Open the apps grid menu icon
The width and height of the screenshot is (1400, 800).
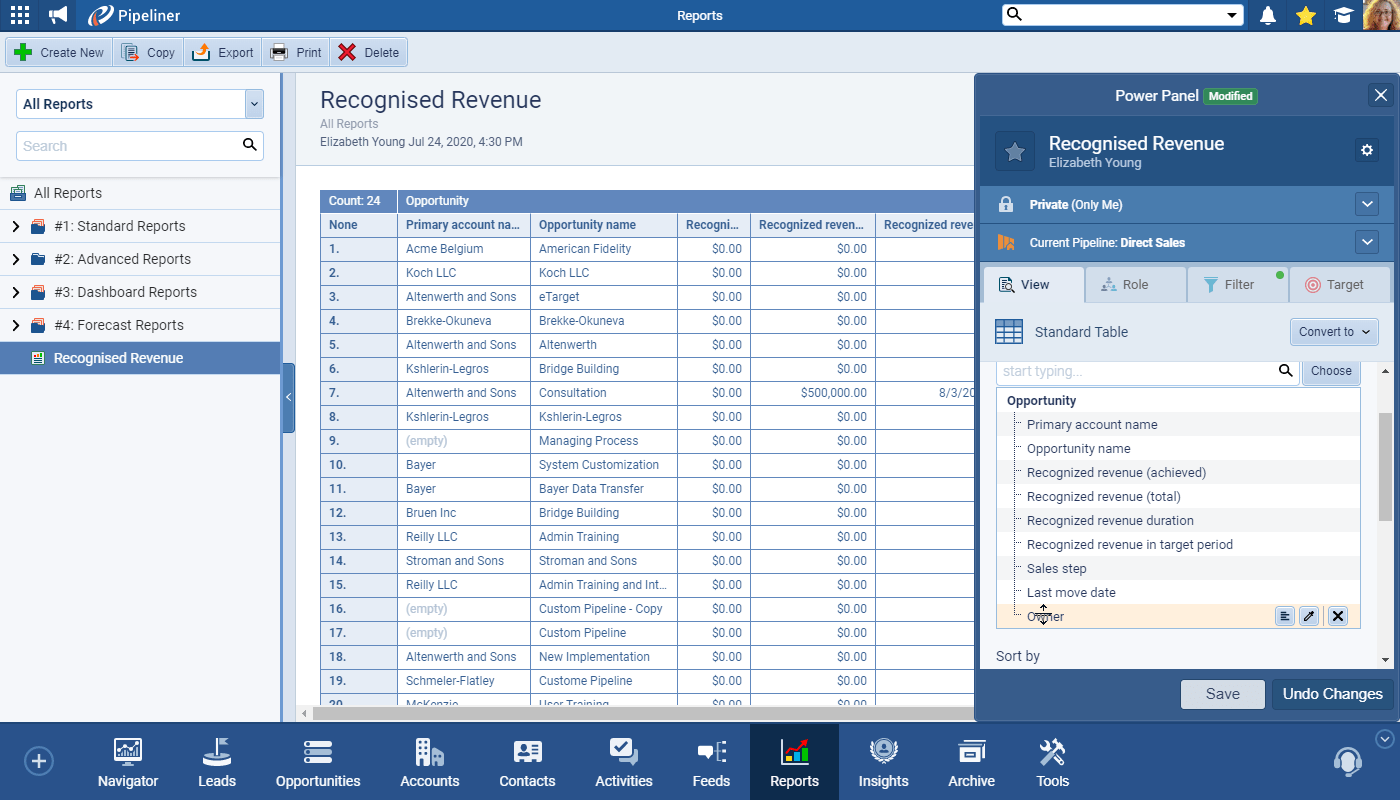pyautogui.click(x=20, y=15)
